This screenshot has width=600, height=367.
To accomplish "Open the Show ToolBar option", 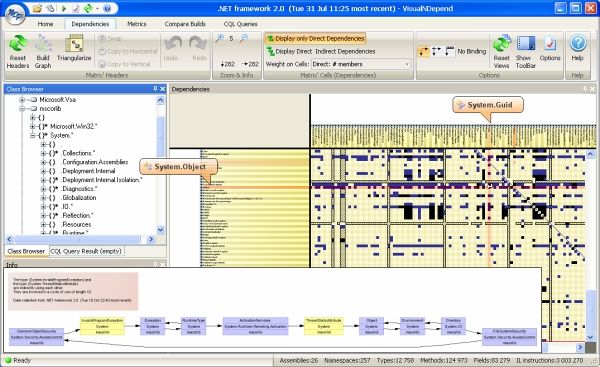I will (526, 44).
